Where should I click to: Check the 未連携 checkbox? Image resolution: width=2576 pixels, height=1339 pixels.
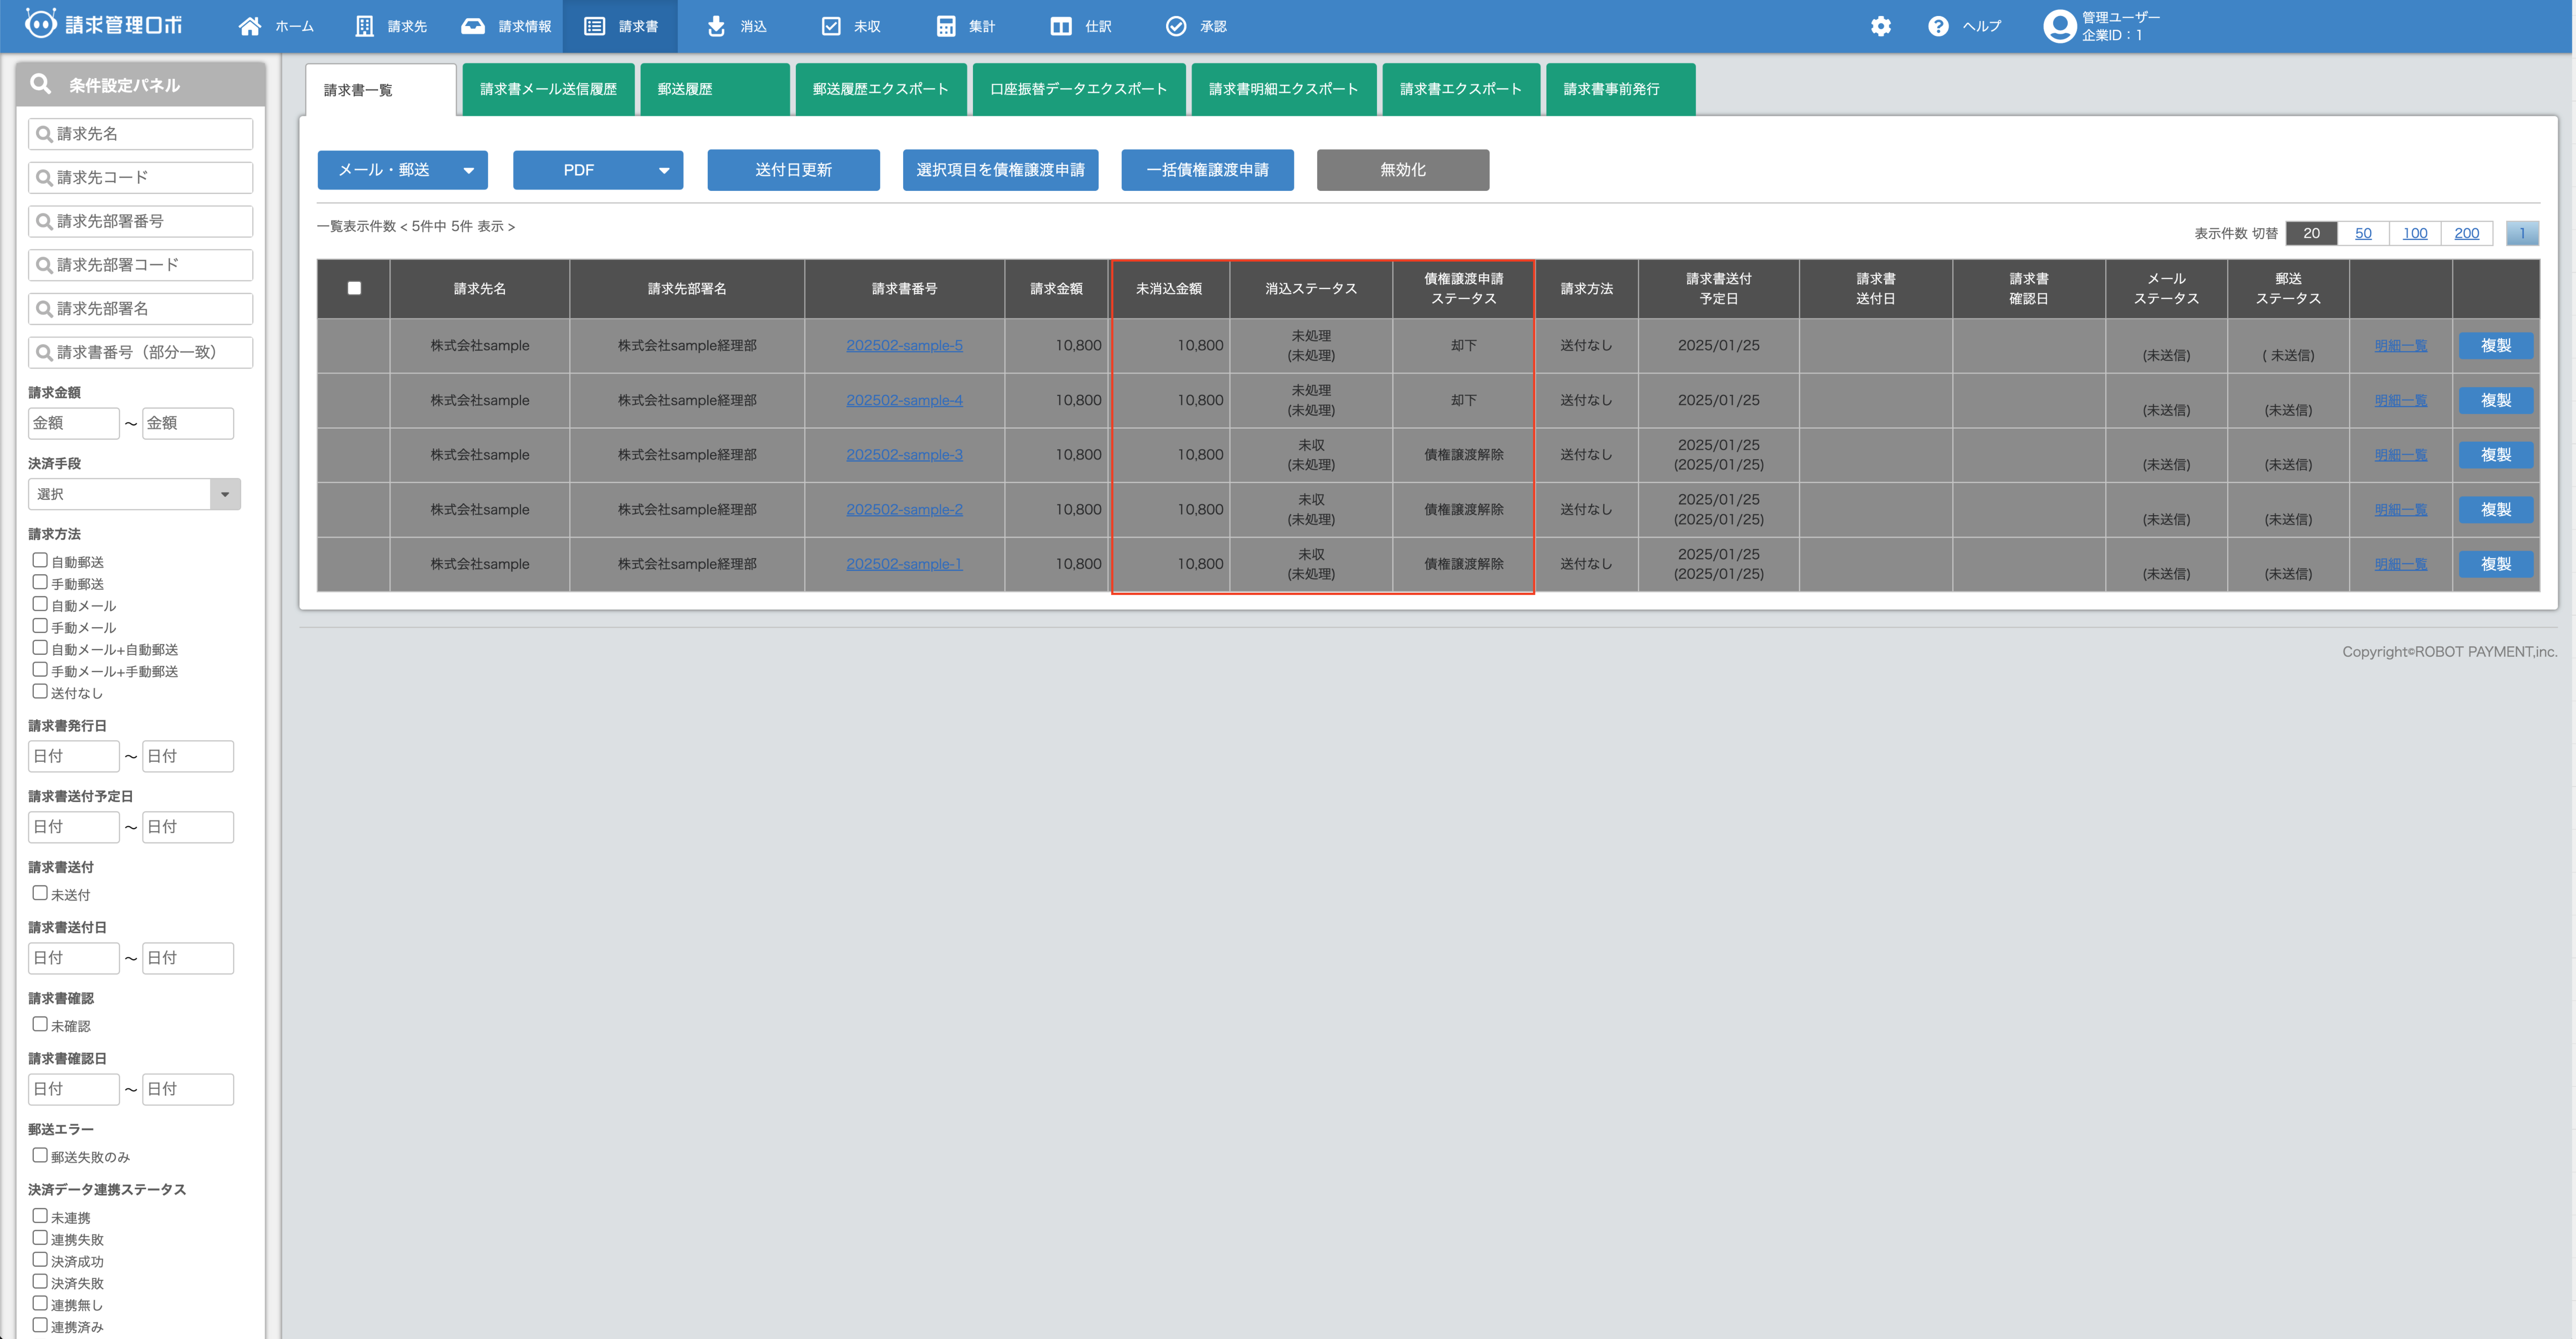pyautogui.click(x=40, y=1216)
